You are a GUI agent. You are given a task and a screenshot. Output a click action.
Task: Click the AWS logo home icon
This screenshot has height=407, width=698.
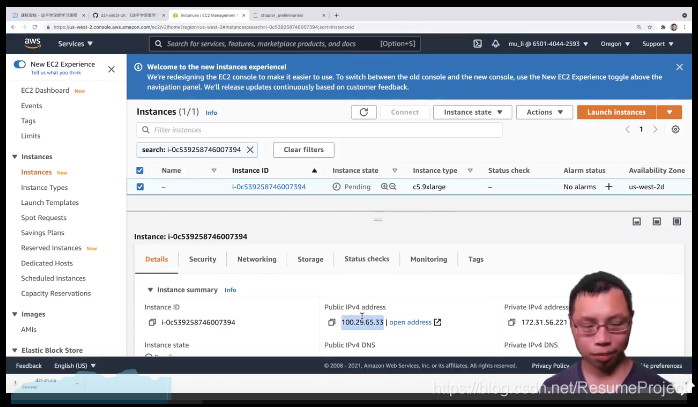click(x=32, y=43)
